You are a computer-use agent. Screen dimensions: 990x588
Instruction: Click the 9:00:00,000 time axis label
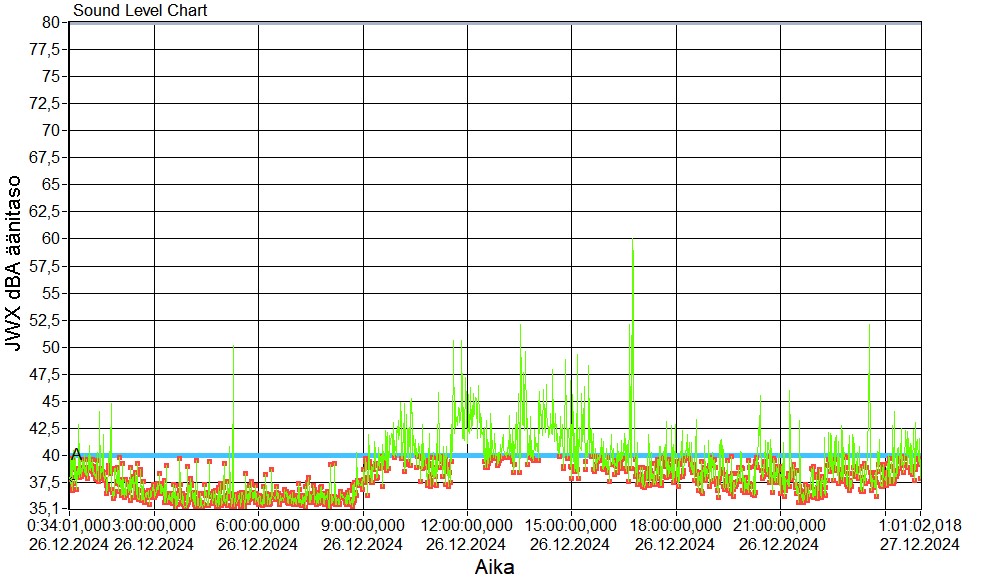363,524
